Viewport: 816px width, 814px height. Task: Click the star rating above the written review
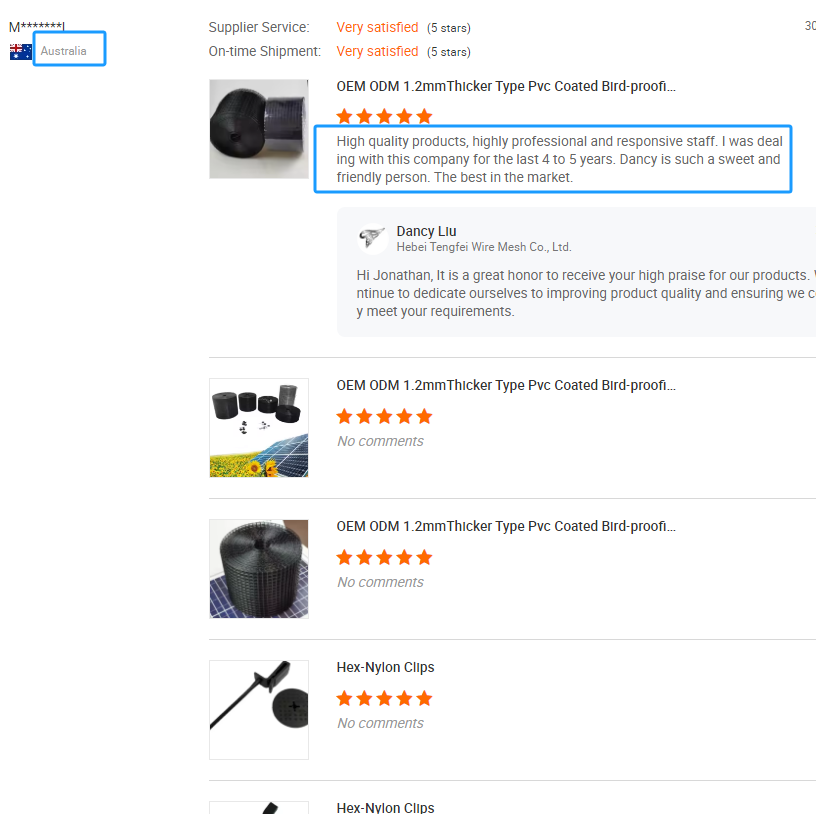pos(384,116)
